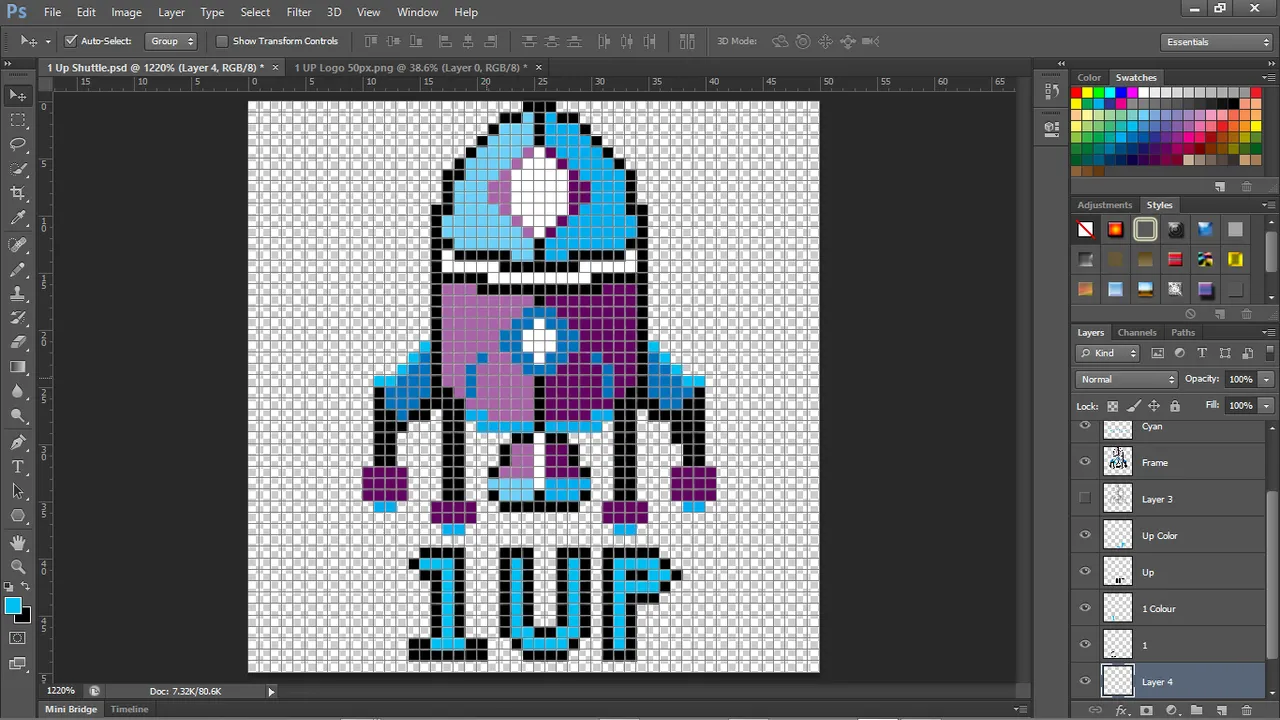Switch to the Channels tab

click(x=1137, y=332)
